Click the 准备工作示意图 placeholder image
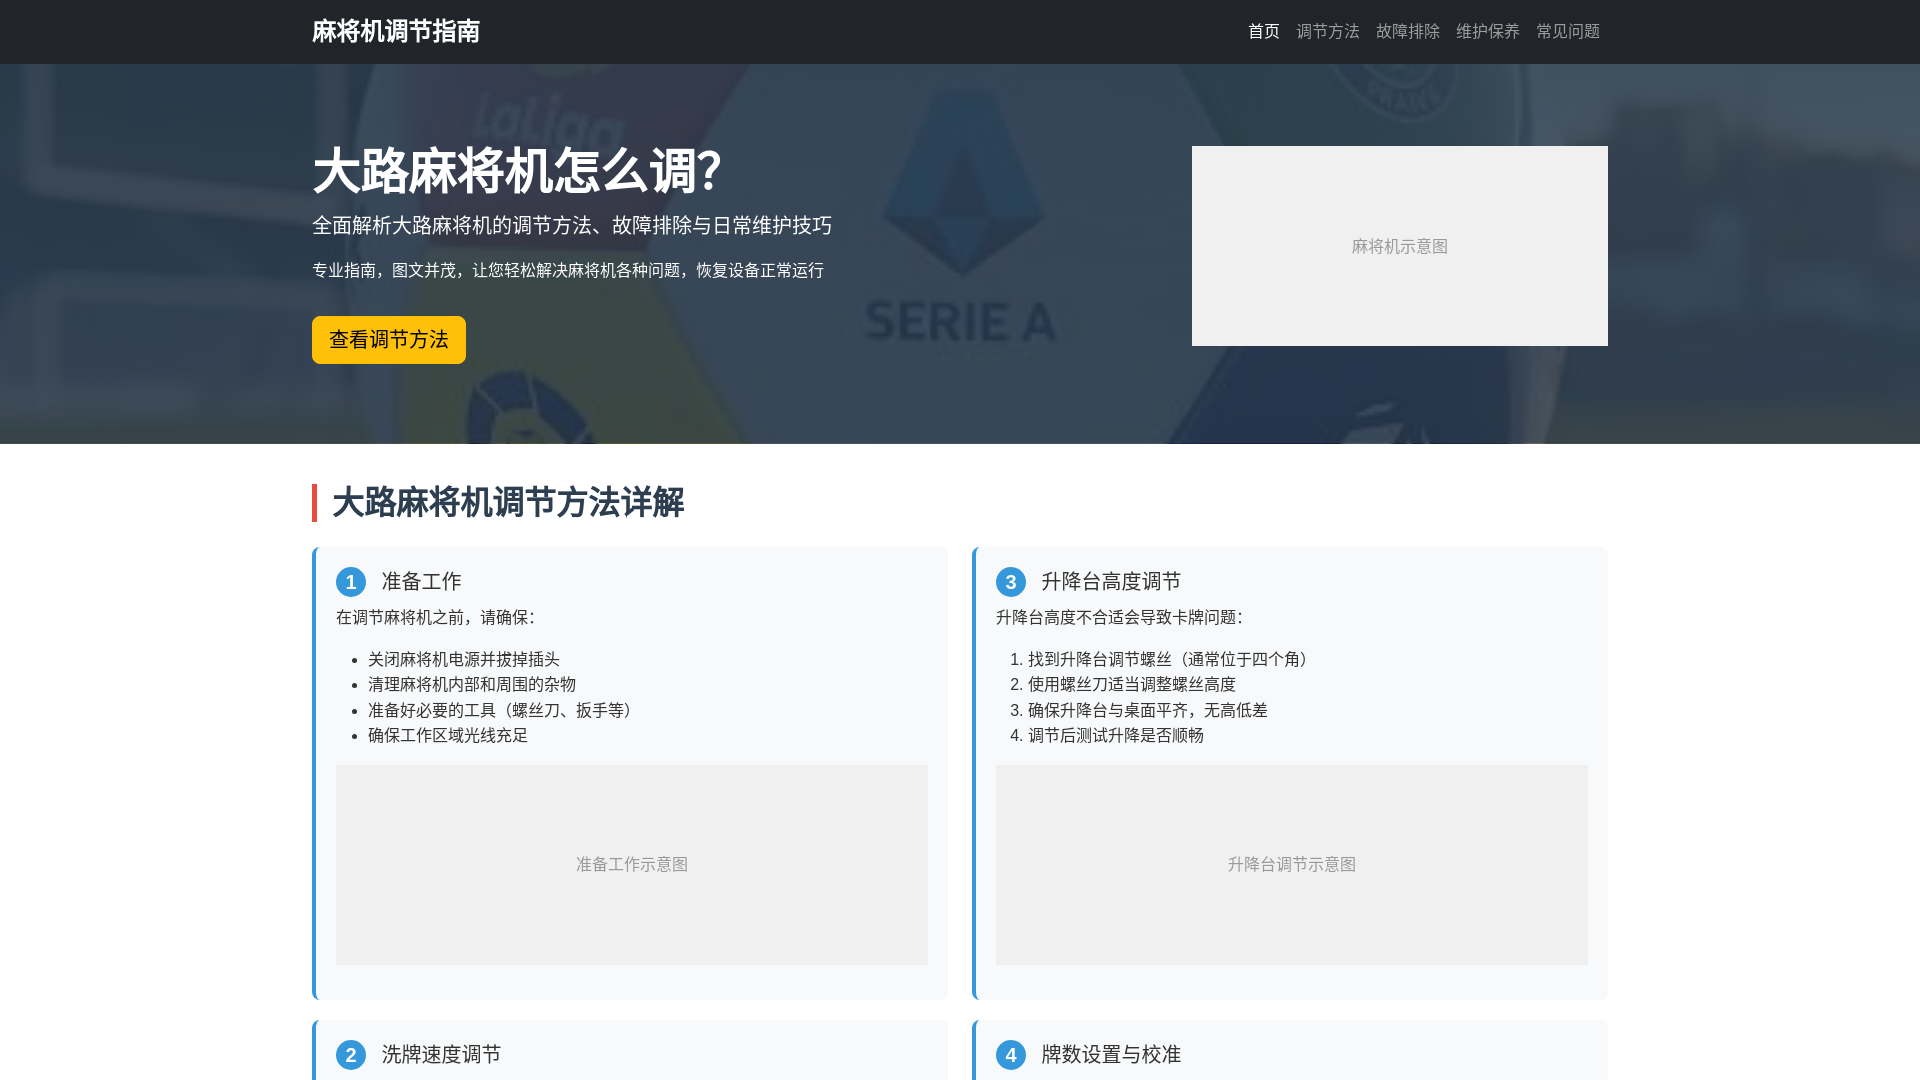1920x1080 pixels. tap(632, 865)
